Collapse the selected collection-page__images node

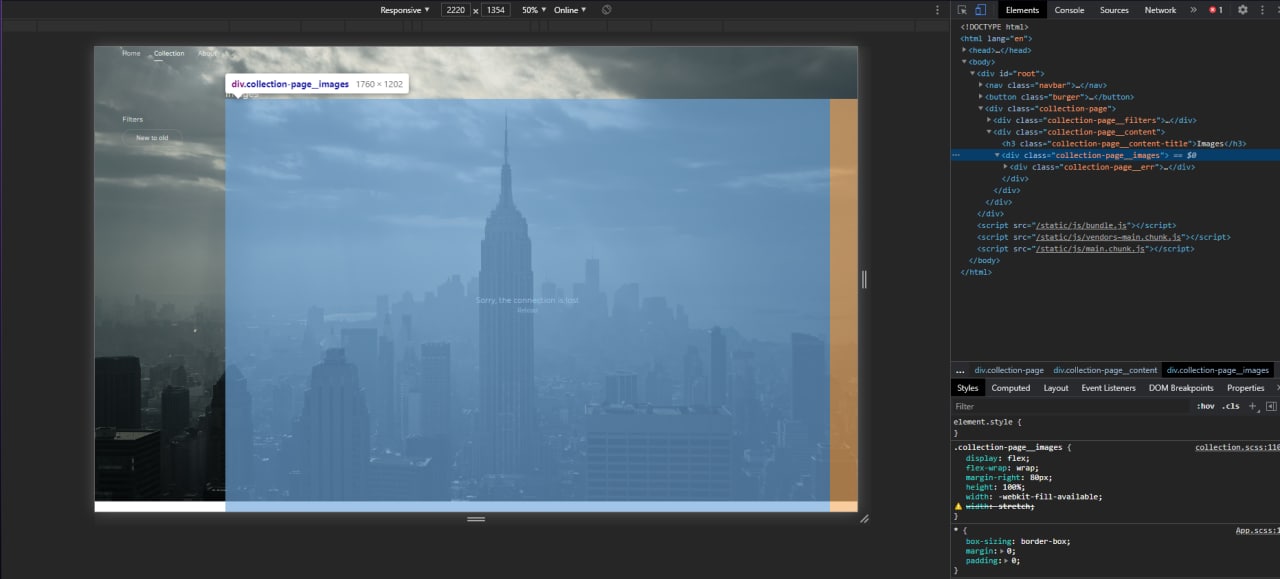pos(997,155)
